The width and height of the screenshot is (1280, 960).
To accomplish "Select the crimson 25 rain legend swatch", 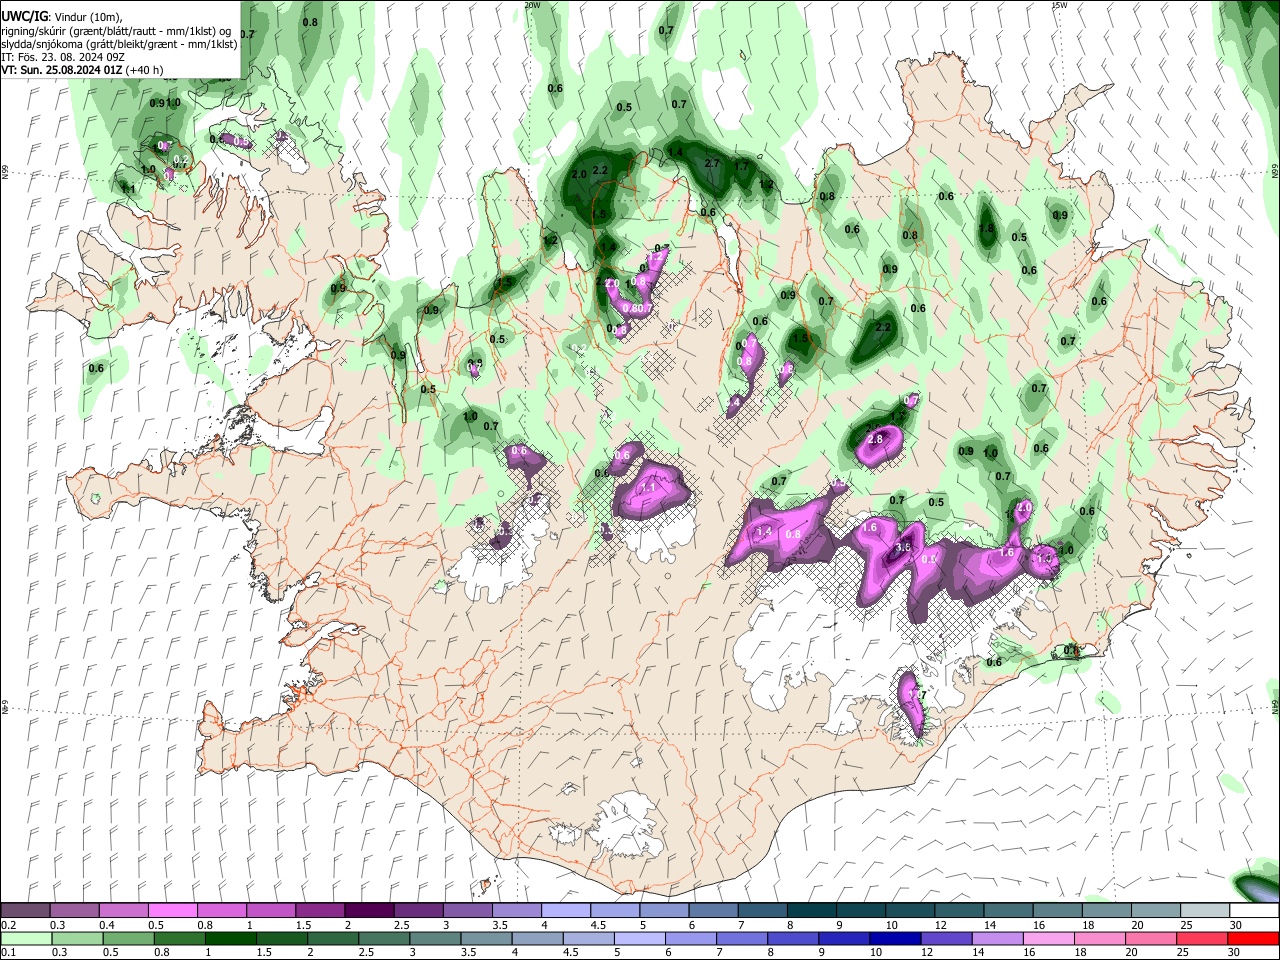I will pos(1203,938).
